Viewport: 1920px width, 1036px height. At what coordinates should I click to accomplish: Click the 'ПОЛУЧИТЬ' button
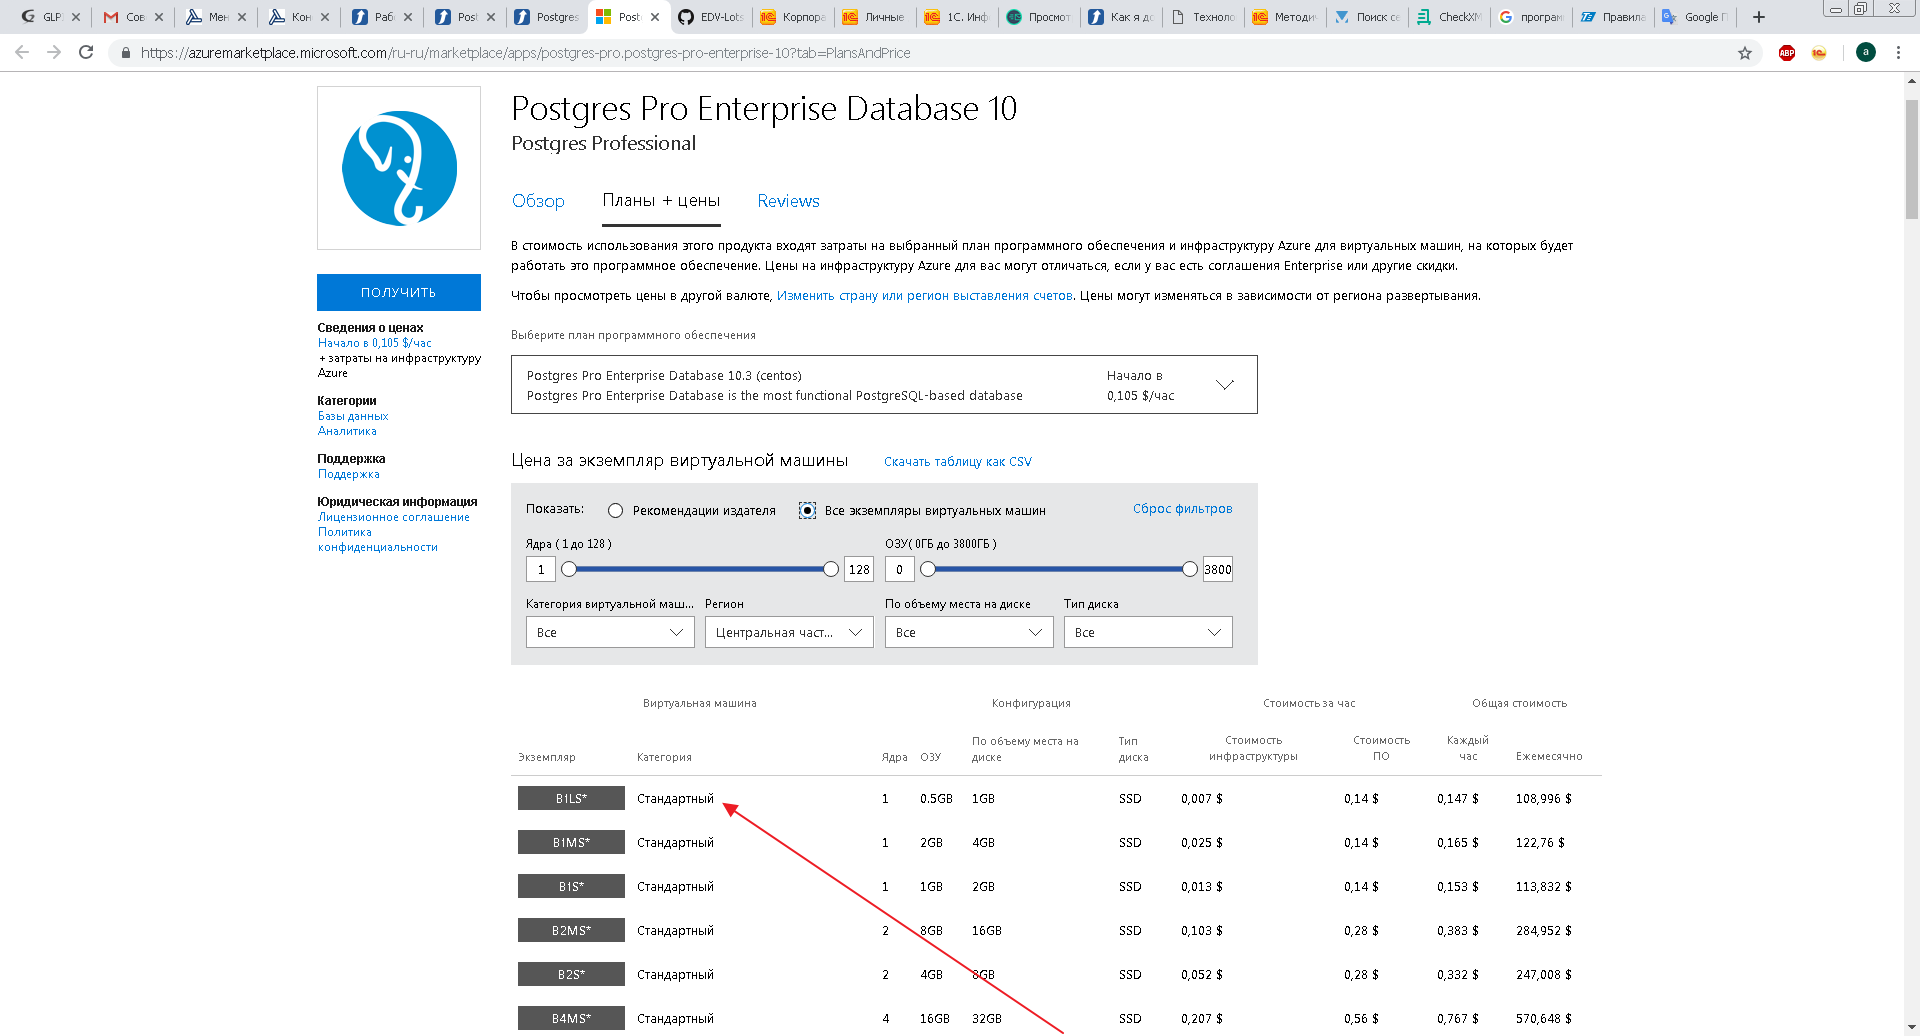tap(399, 292)
